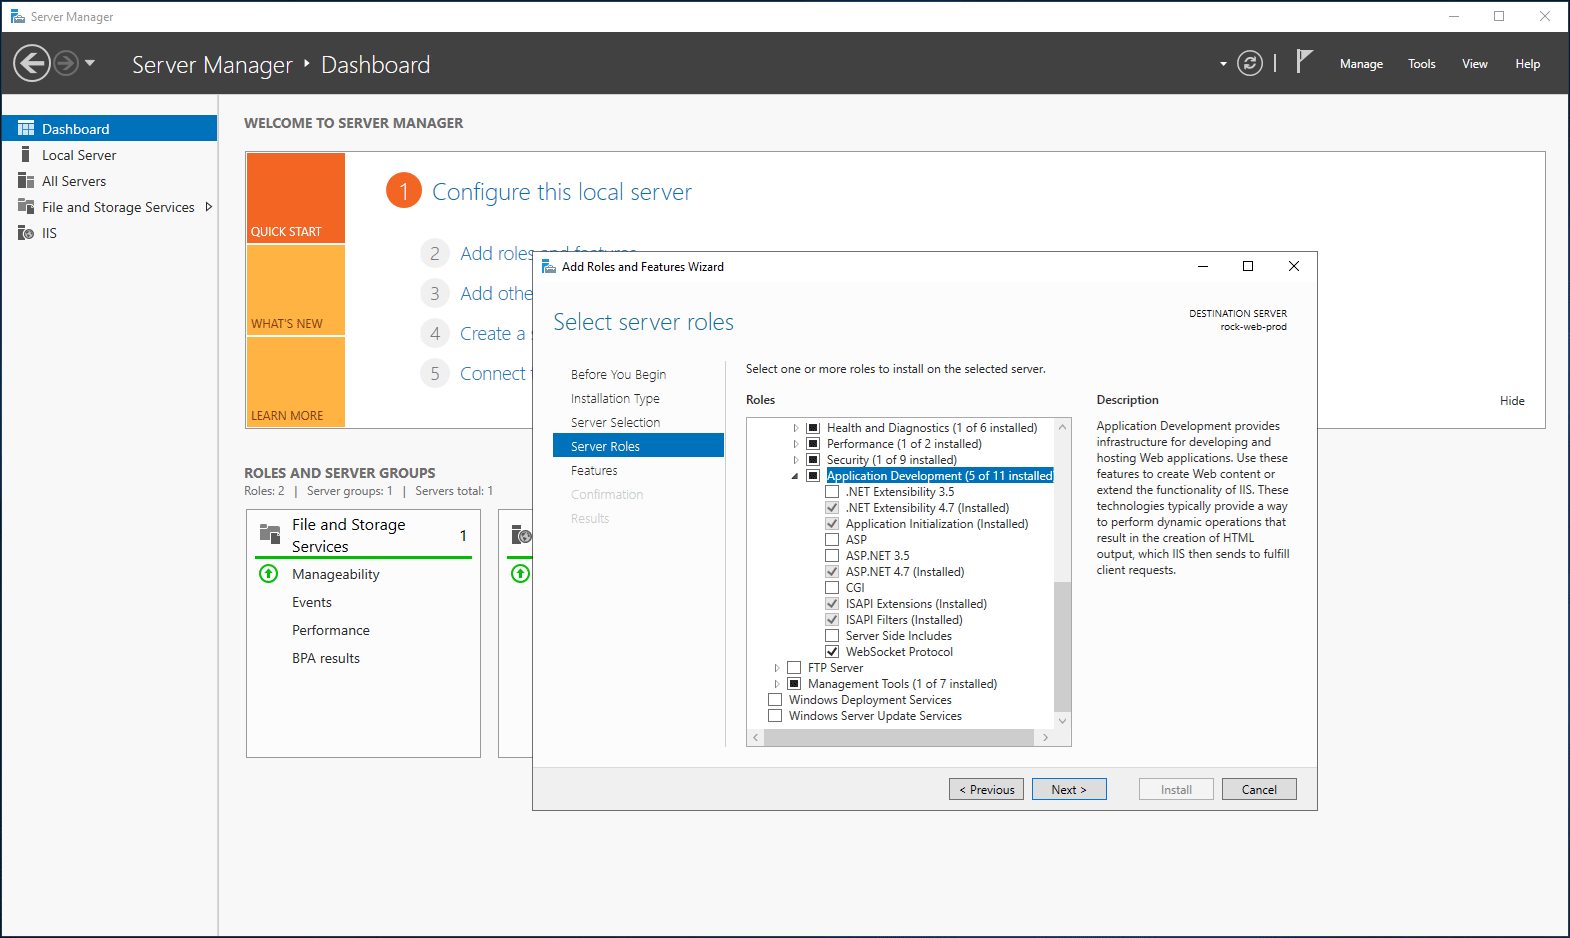Click the Add Roles wizard title icon
This screenshot has width=1570, height=938.
(548, 267)
